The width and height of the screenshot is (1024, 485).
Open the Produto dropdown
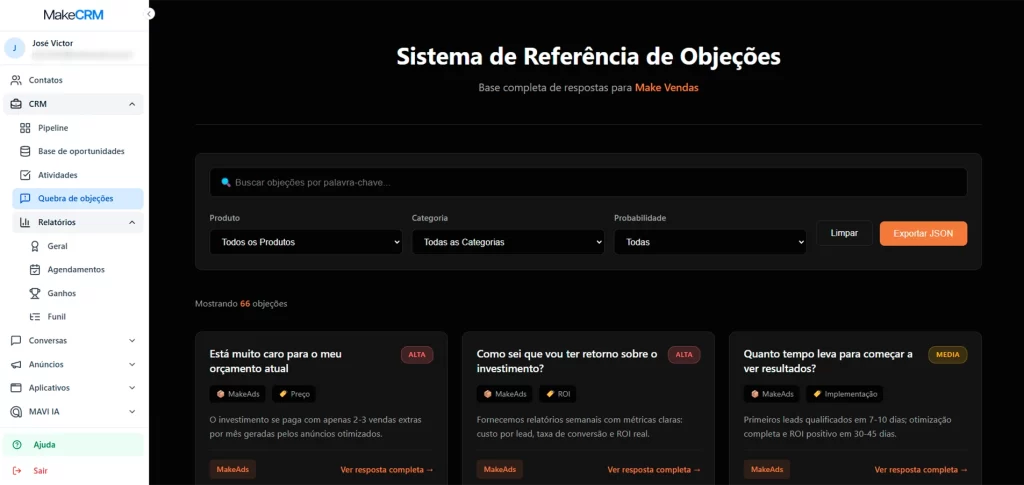[305, 242]
